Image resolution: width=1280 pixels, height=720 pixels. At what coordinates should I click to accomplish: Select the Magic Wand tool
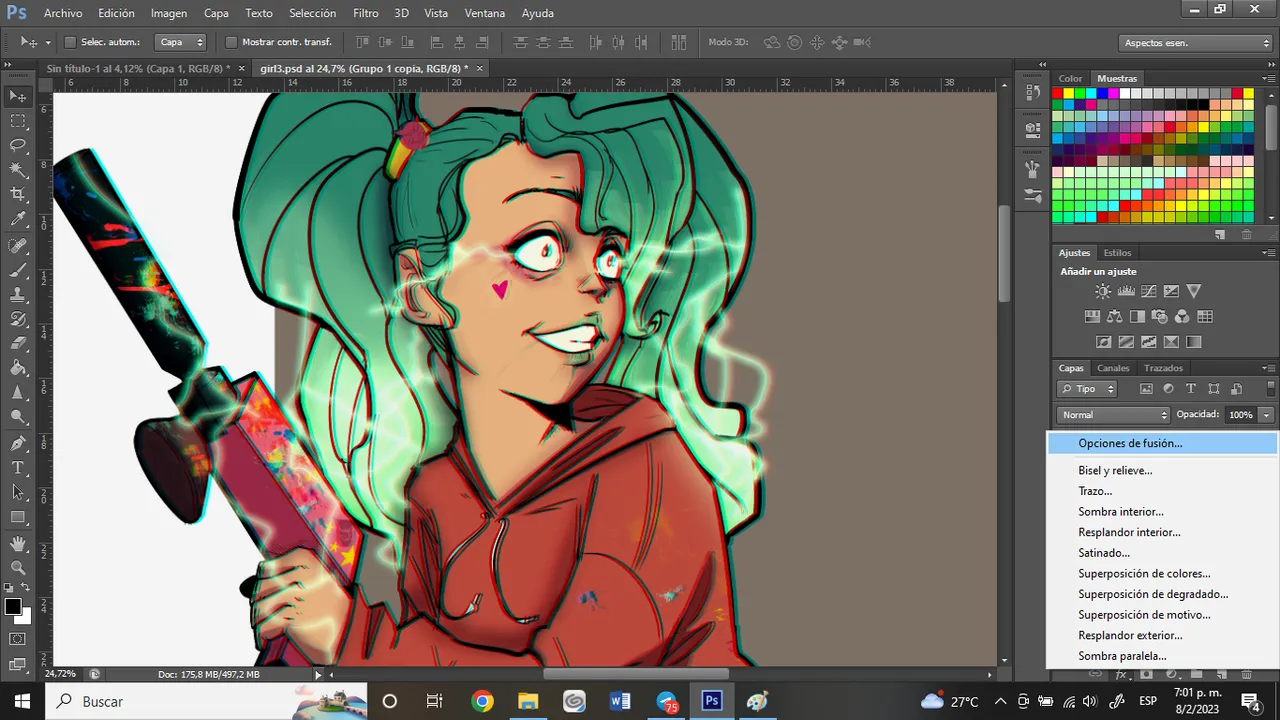coord(18,170)
